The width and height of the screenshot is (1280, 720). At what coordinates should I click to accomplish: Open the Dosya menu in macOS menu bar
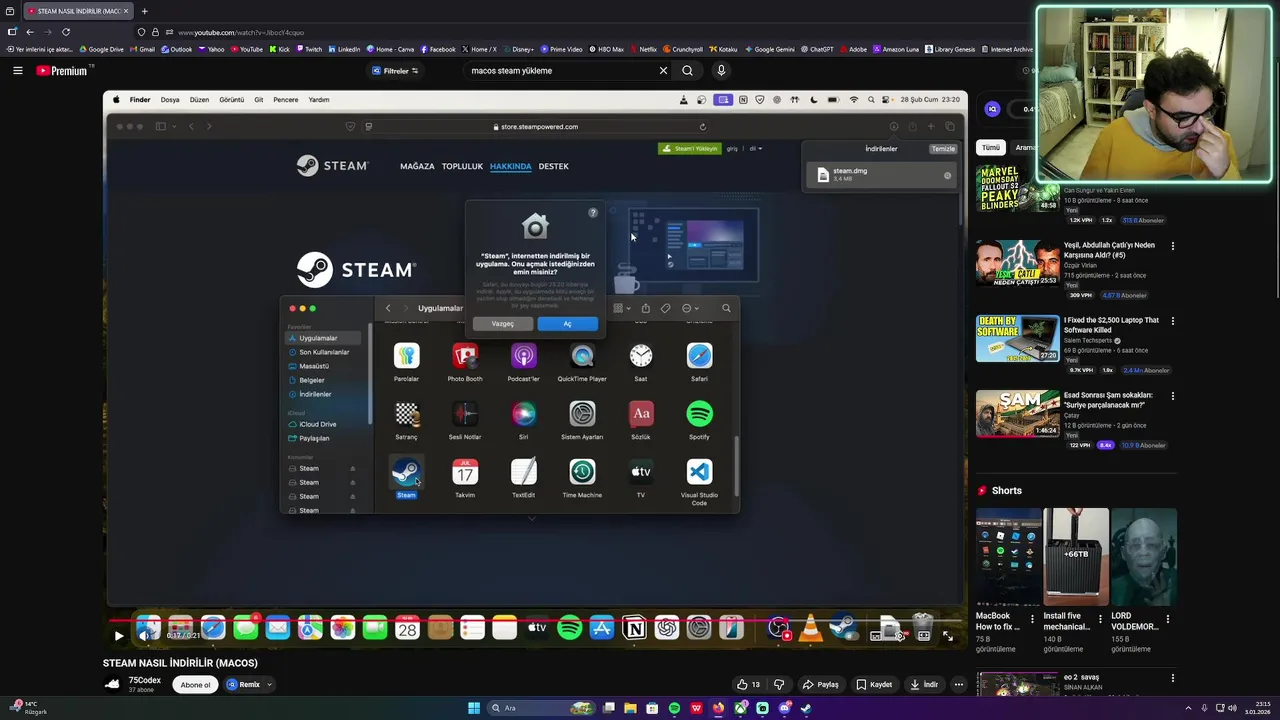pos(170,100)
